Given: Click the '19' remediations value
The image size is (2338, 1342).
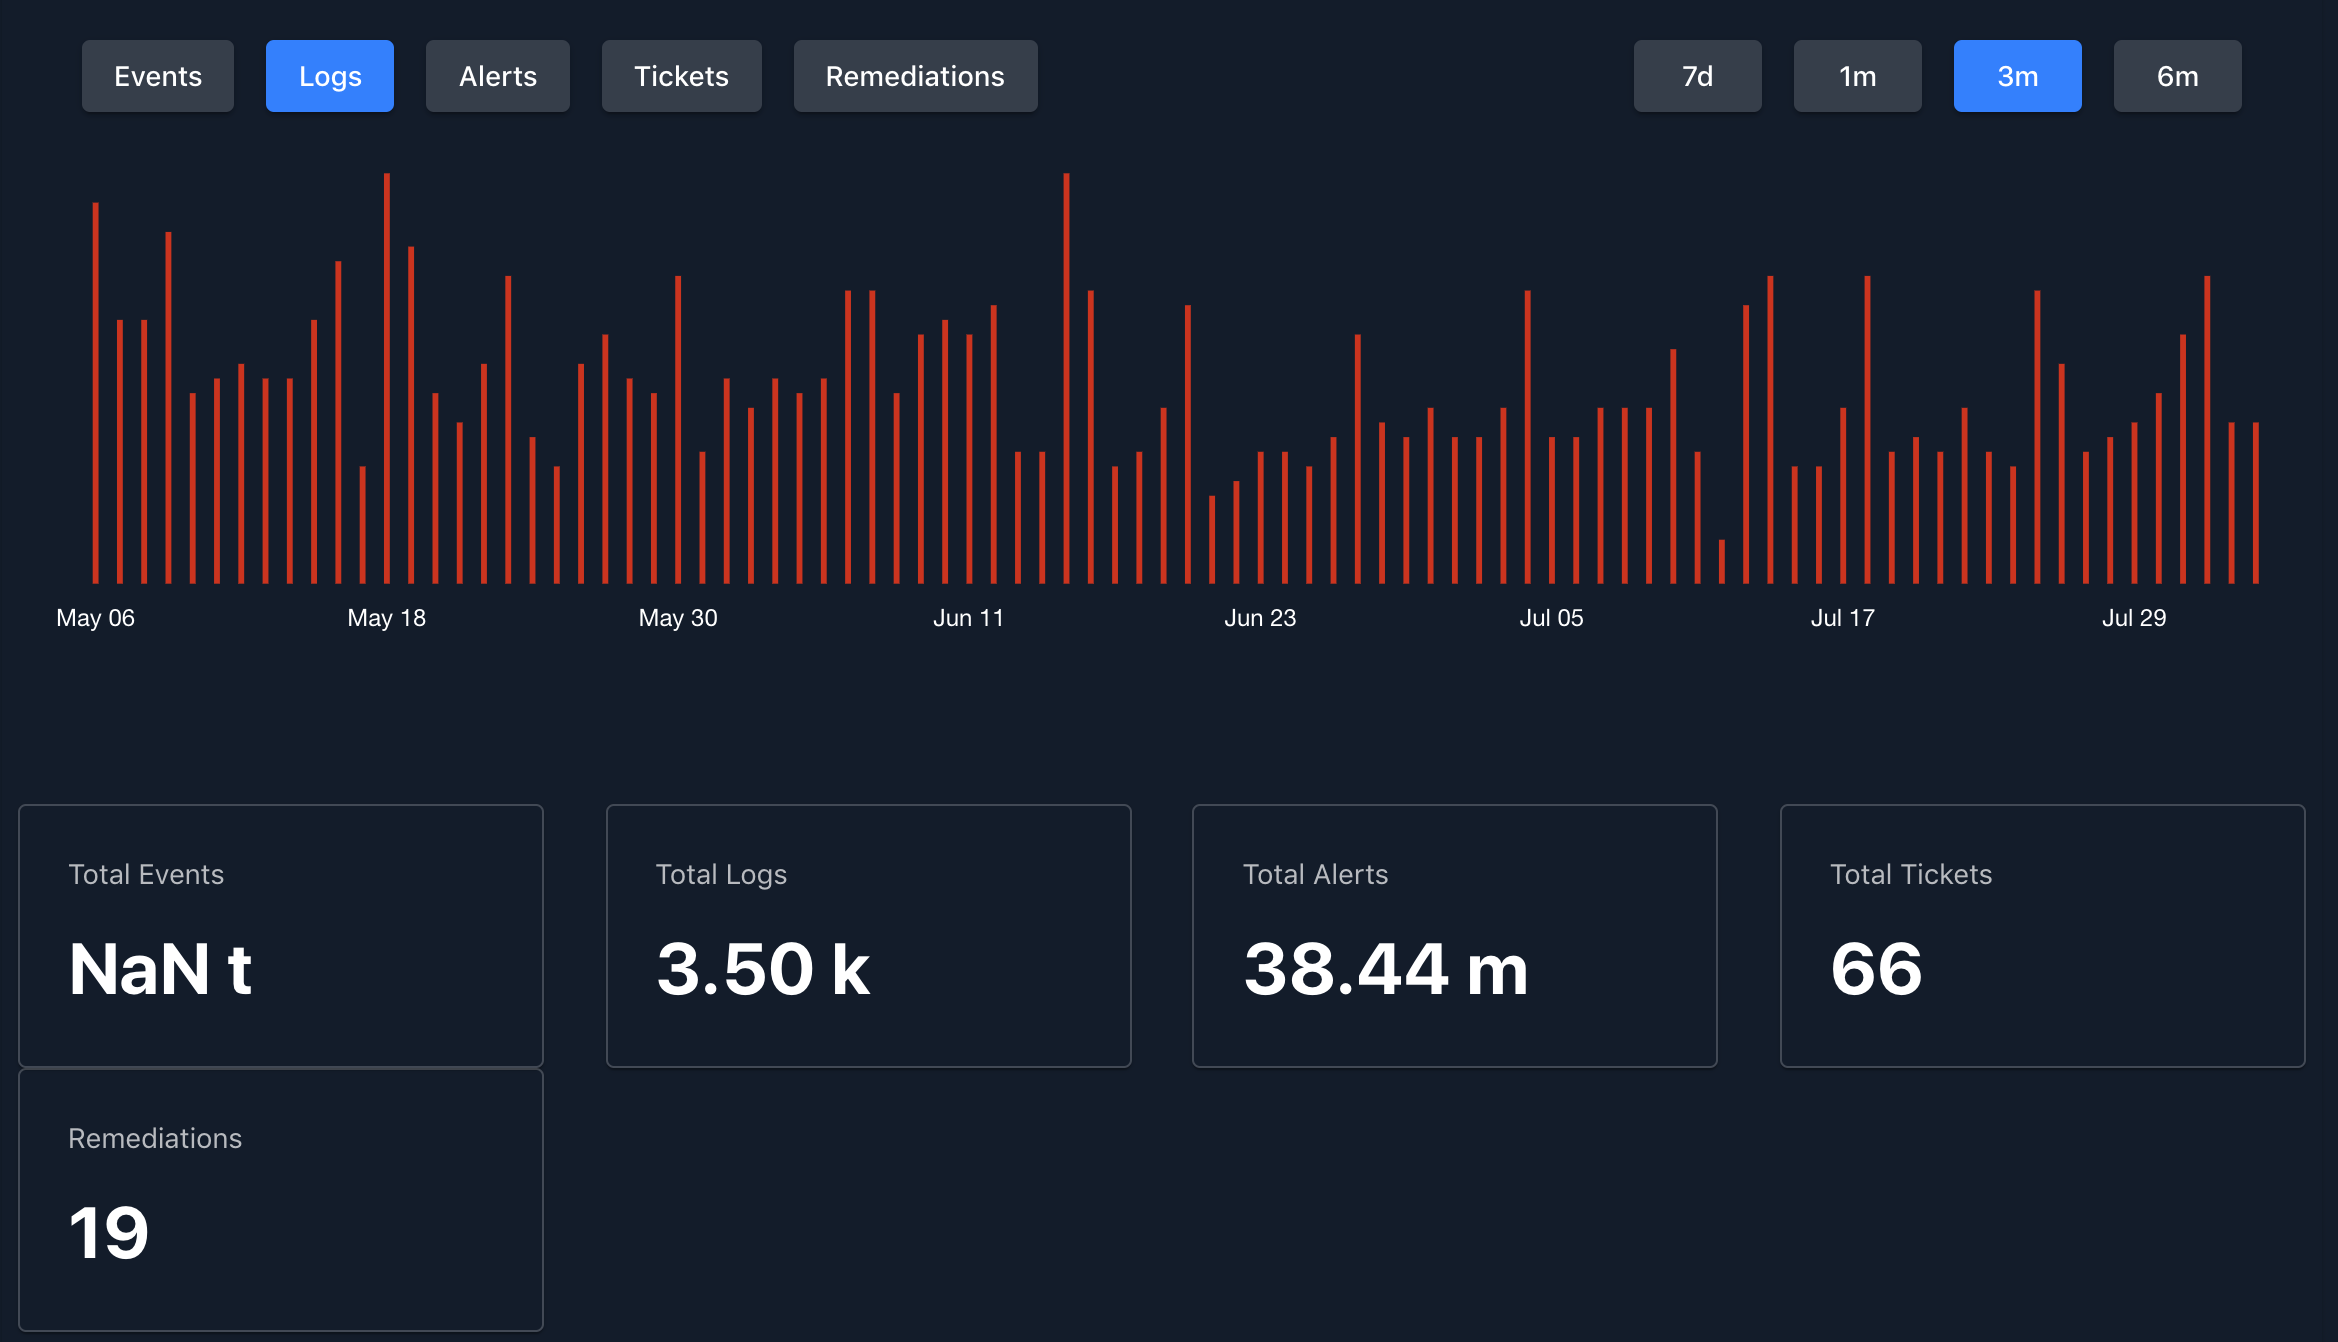Looking at the screenshot, I should pos(108,1233).
